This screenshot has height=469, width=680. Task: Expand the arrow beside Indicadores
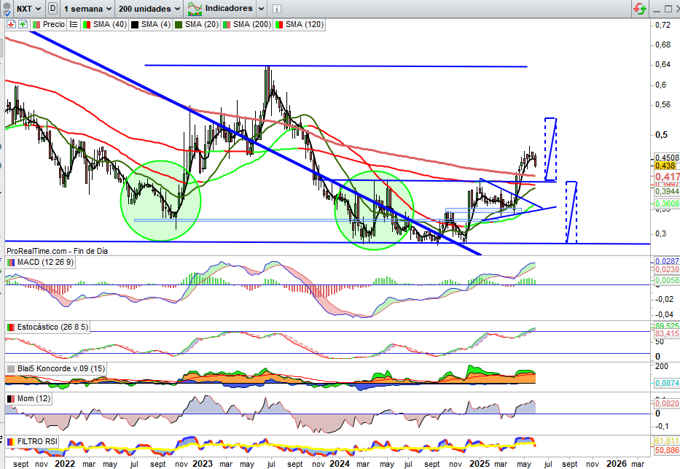point(261,9)
